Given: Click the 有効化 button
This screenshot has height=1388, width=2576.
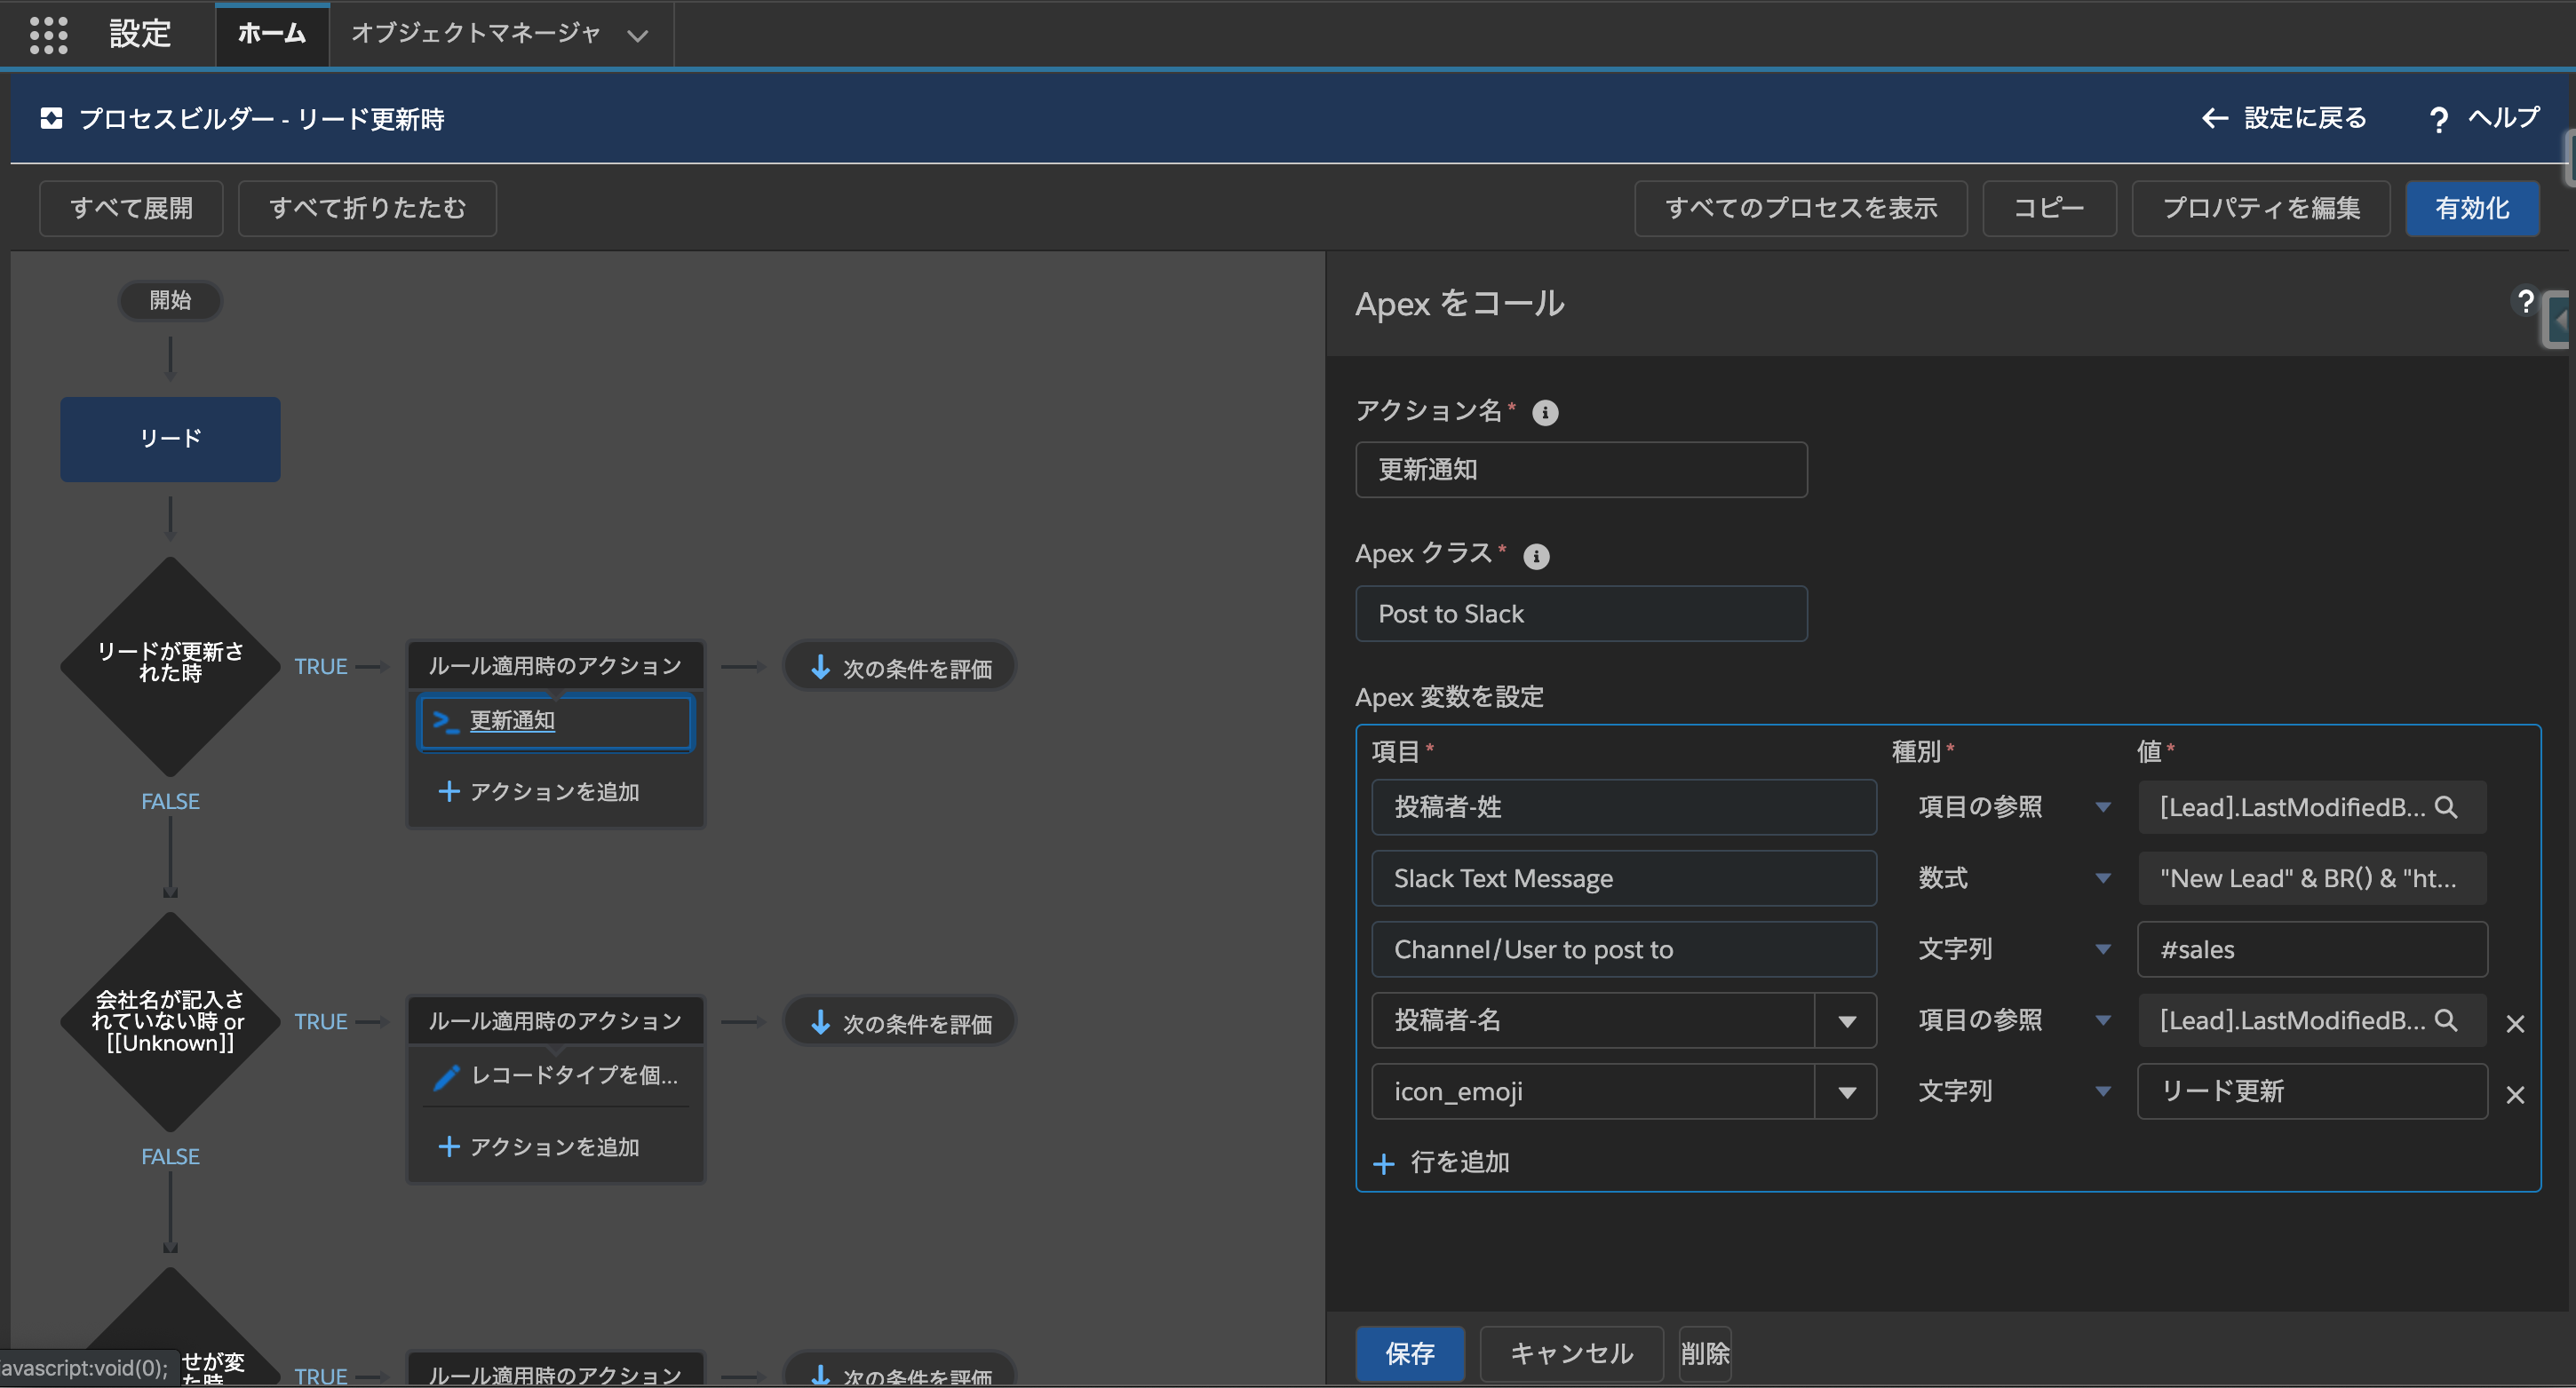Looking at the screenshot, I should point(2471,208).
